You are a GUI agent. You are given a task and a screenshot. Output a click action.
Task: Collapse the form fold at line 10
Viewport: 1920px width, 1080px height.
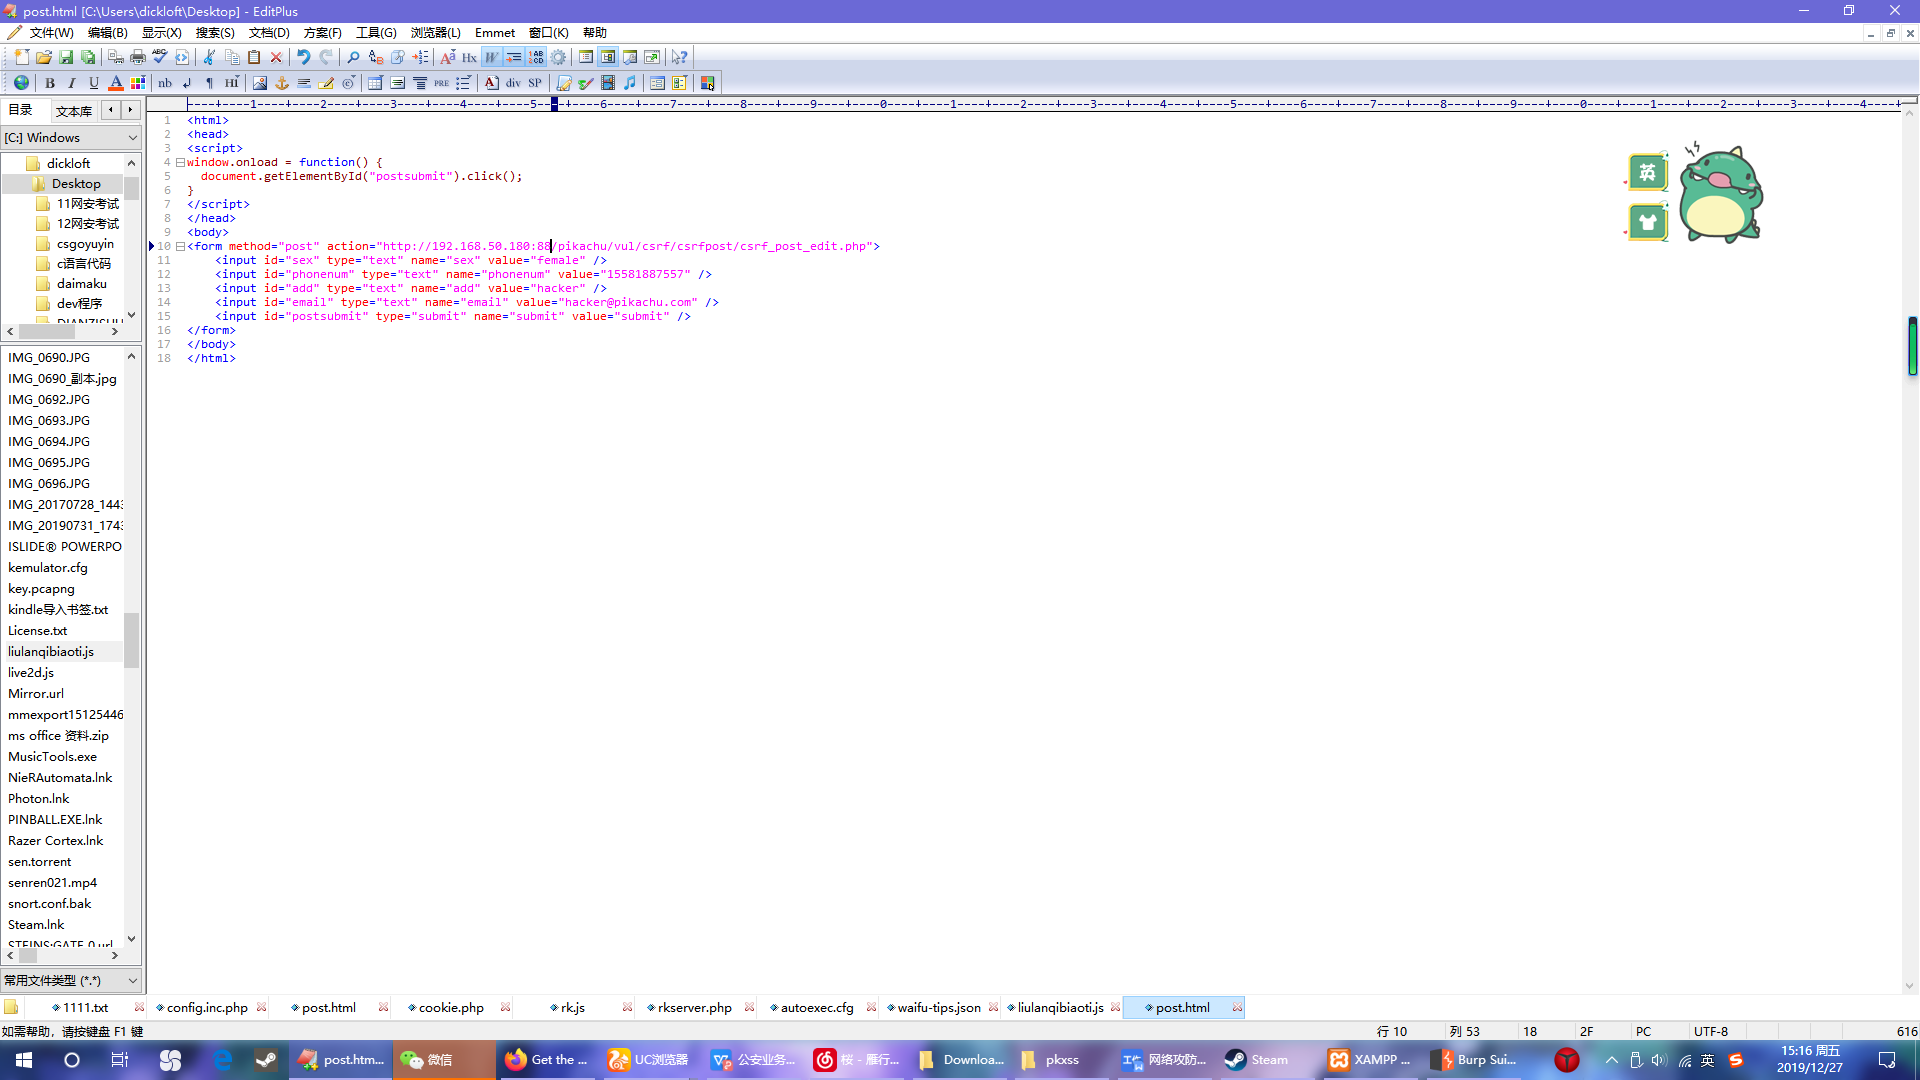[x=180, y=246]
